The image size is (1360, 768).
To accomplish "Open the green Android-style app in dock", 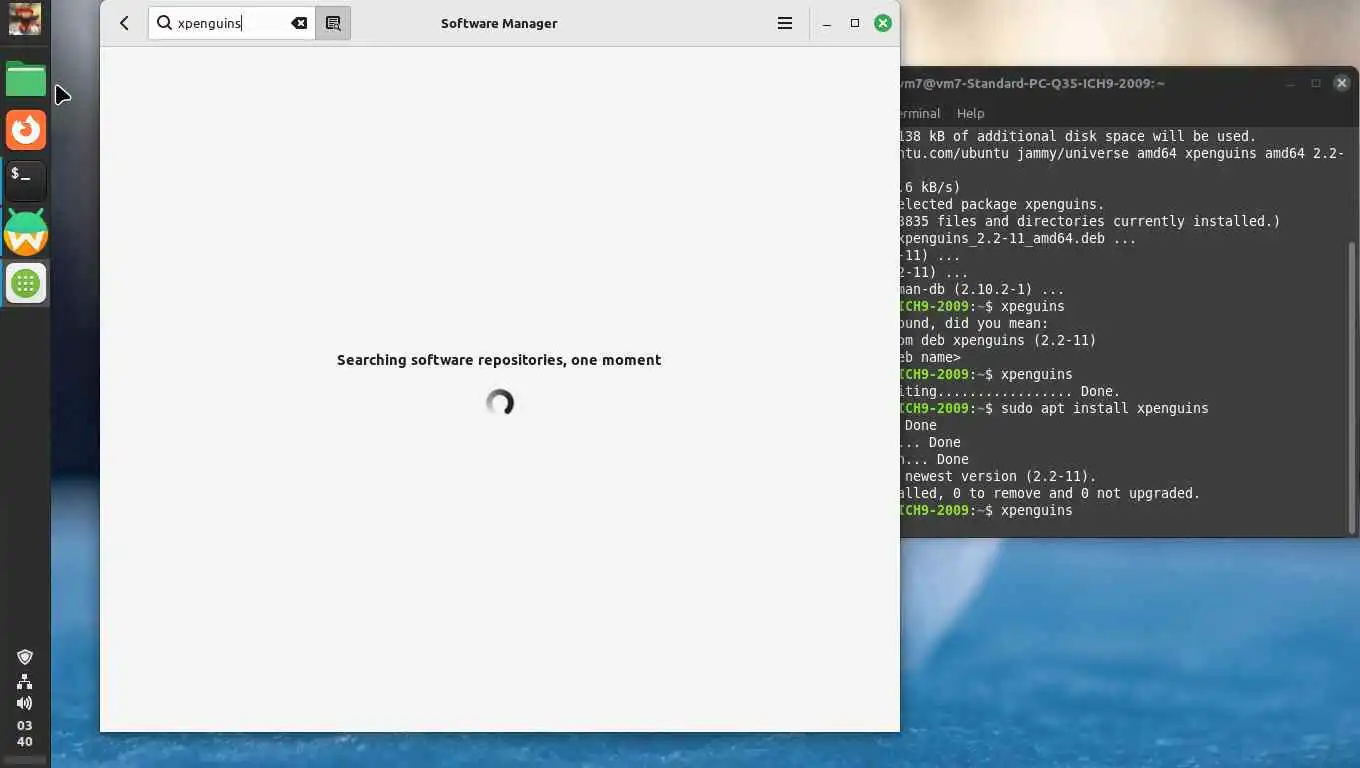I will (26, 232).
